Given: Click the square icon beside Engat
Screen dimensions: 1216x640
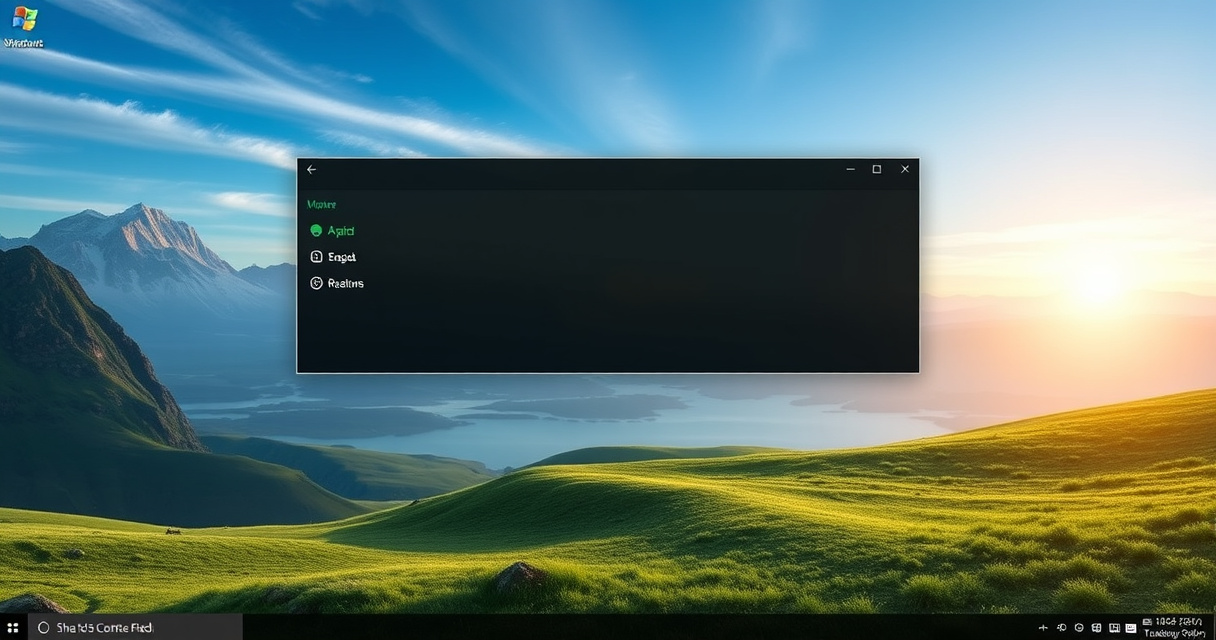Looking at the screenshot, I should 316,257.
